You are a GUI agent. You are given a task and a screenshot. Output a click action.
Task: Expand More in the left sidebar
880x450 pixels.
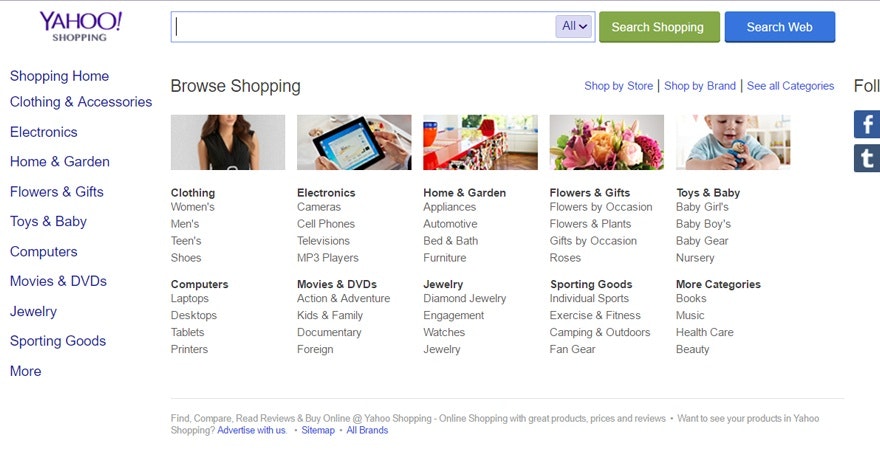26,371
